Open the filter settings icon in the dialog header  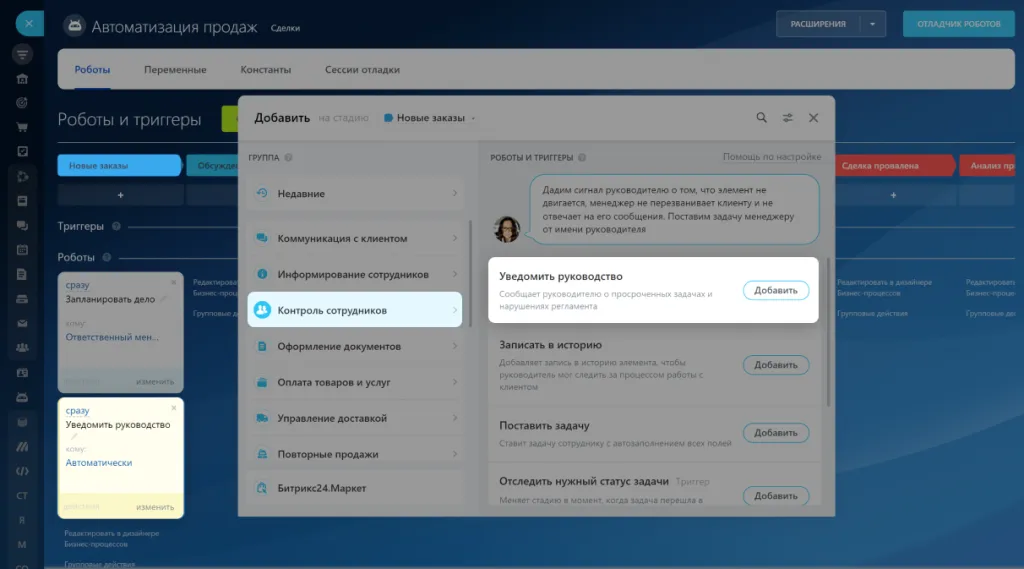(787, 118)
